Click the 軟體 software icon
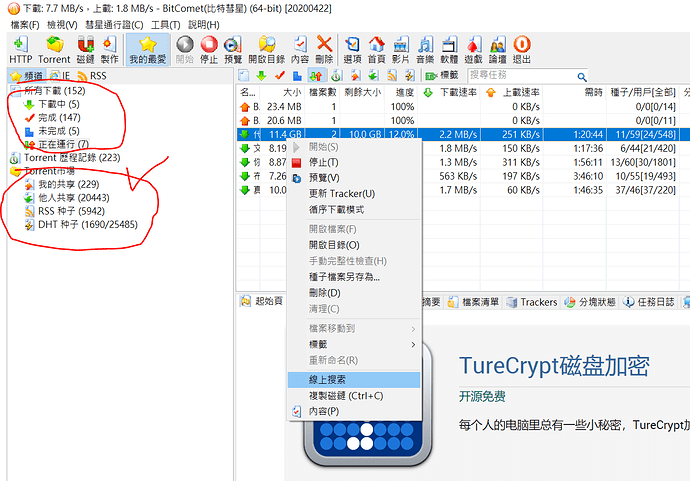The image size is (690, 481). pos(449,50)
